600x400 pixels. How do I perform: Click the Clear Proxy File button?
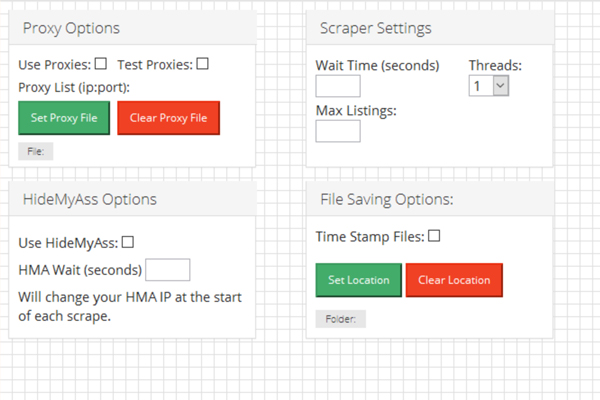[168, 118]
